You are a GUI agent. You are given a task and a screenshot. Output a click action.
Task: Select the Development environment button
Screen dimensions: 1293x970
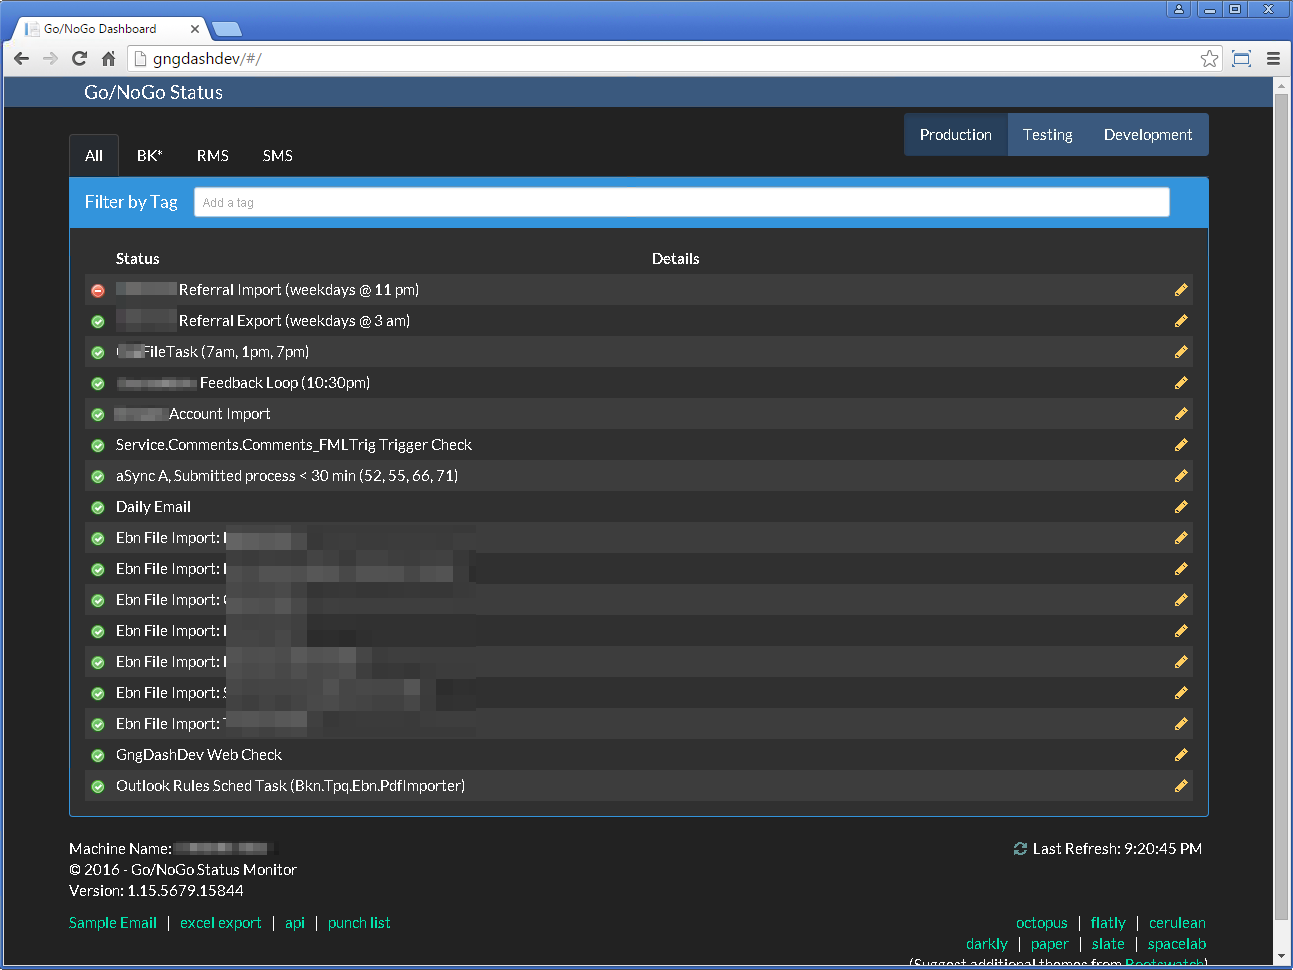[1147, 135]
